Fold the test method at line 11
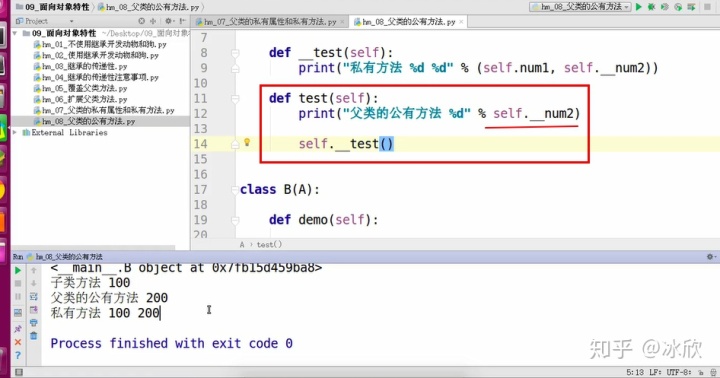 (x=235, y=99)
